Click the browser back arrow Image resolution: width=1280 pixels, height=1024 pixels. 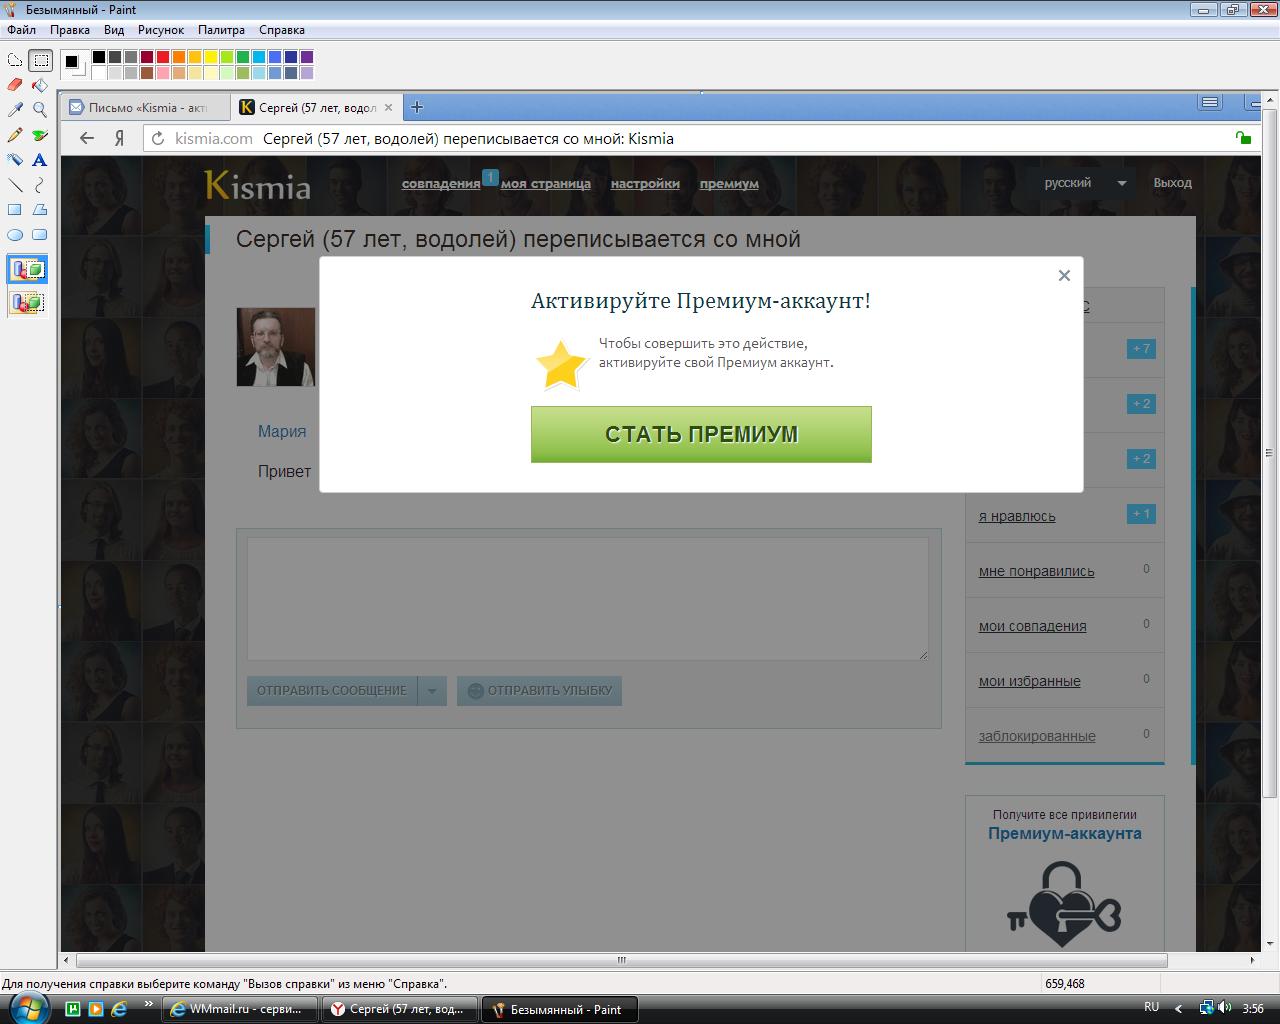(87, 138)
